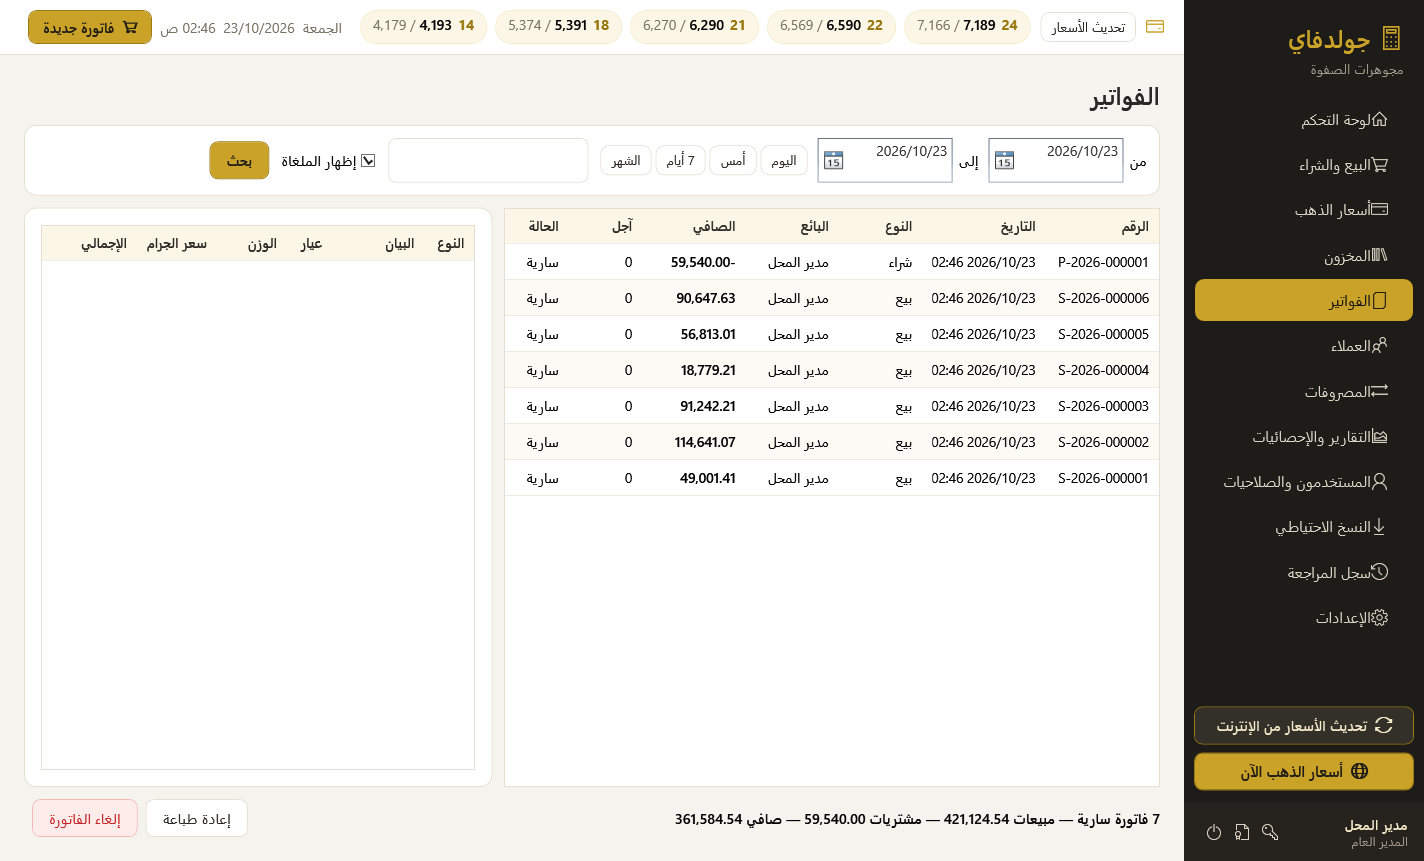The image size is (1424, 861).
Task: Click the net amount 18,779.21
Action: coord(708,370)
